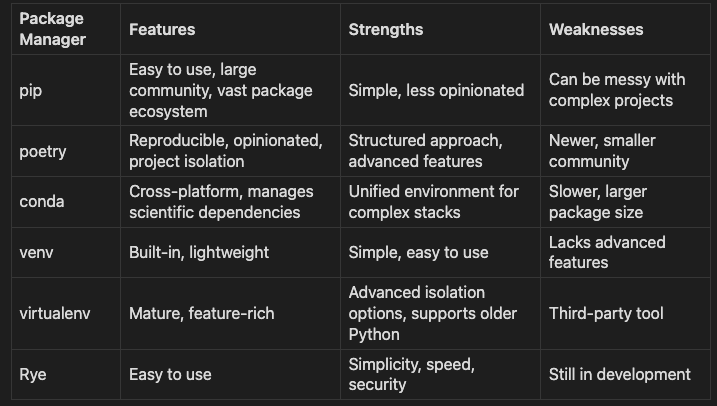Click the pip package manager cell

click(66, 90)
